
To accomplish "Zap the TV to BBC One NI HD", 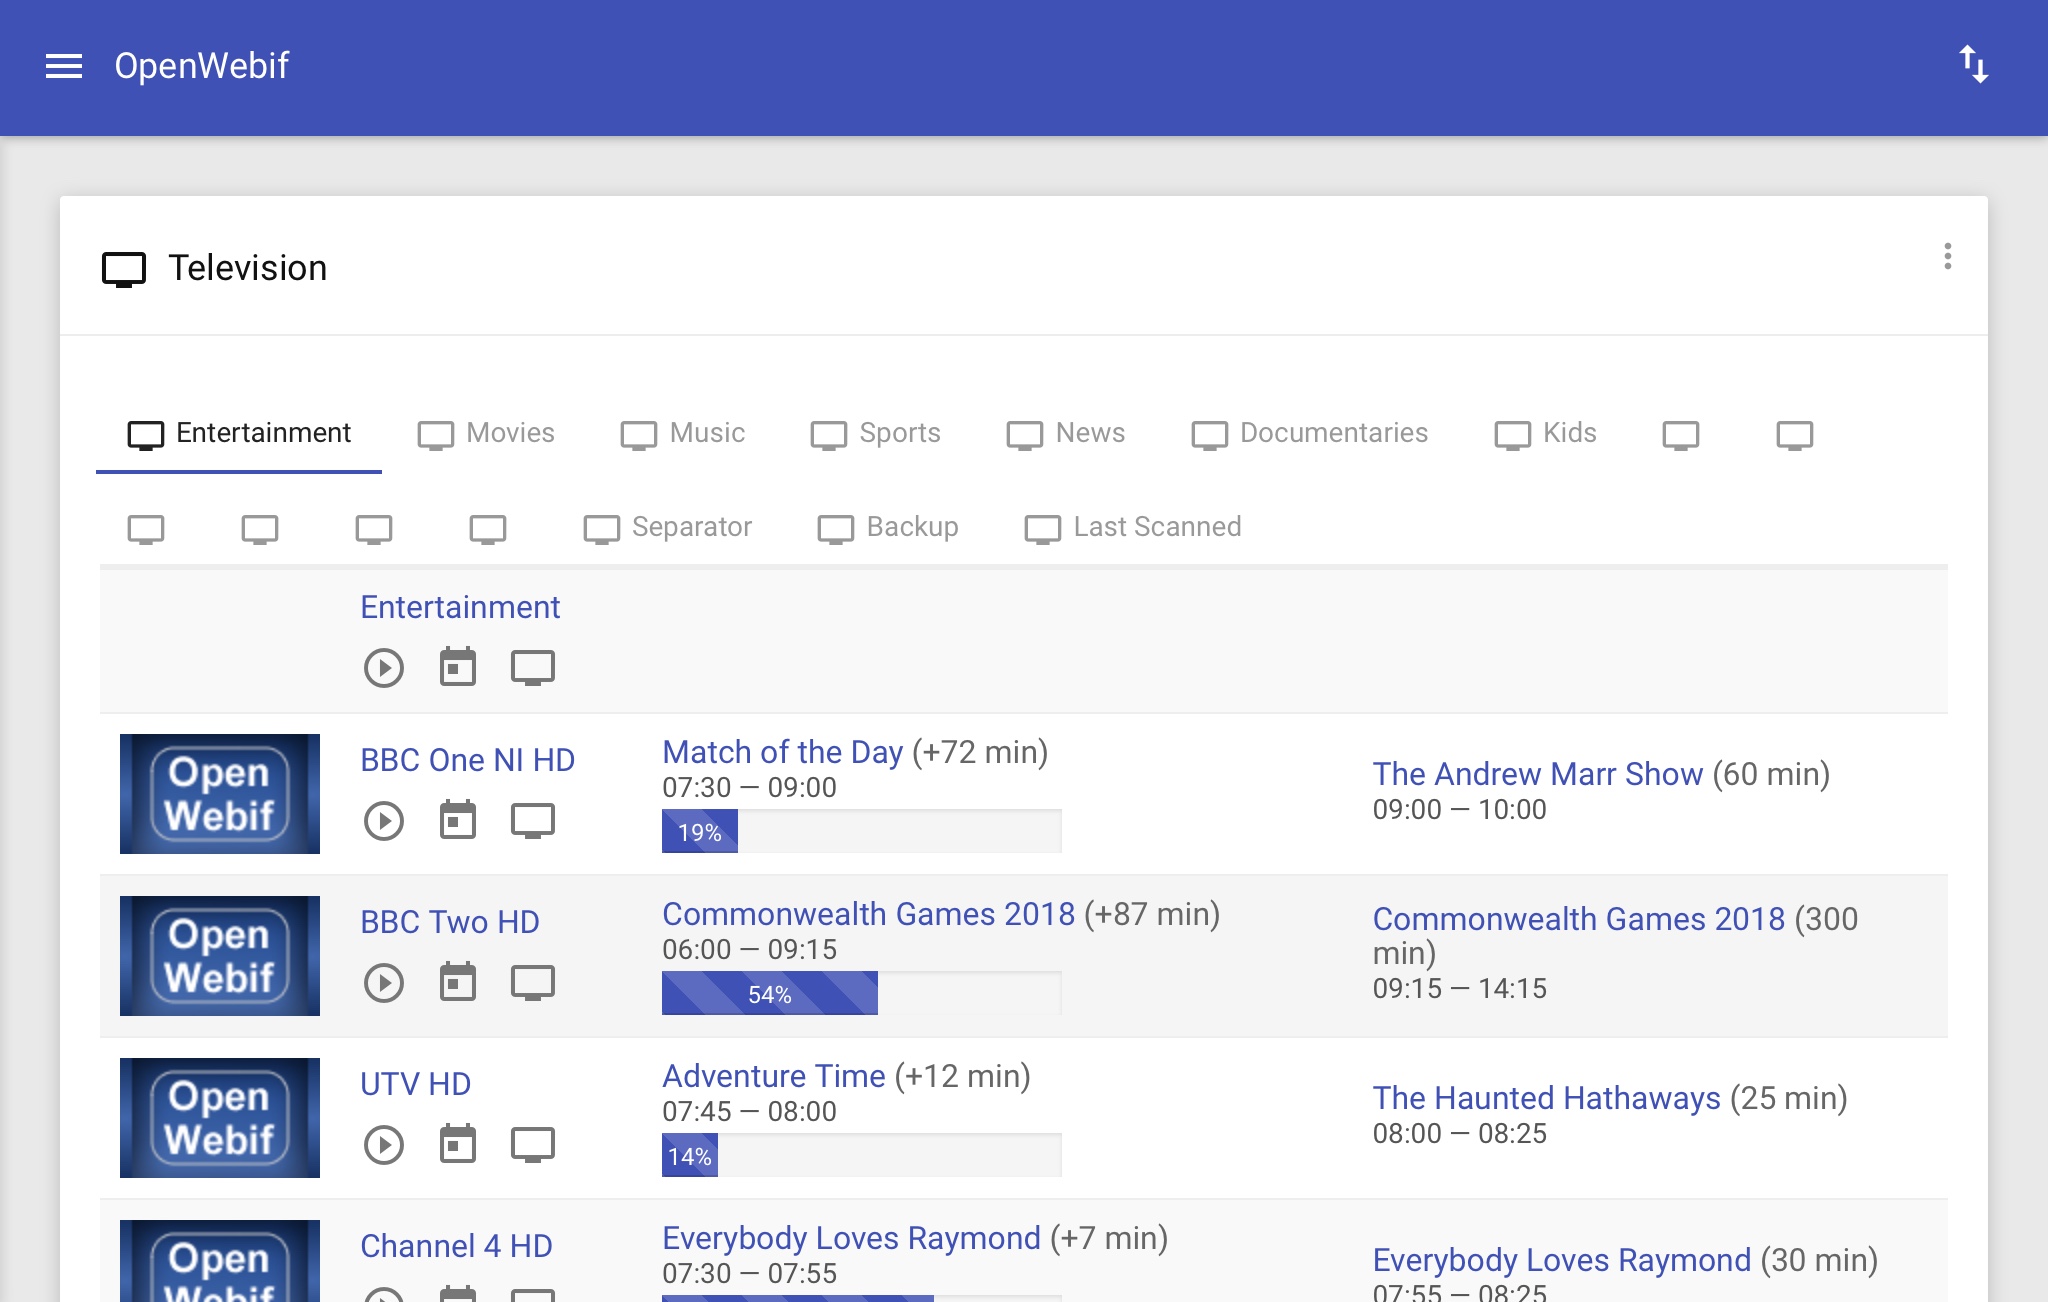I will [x=533, y=820].
